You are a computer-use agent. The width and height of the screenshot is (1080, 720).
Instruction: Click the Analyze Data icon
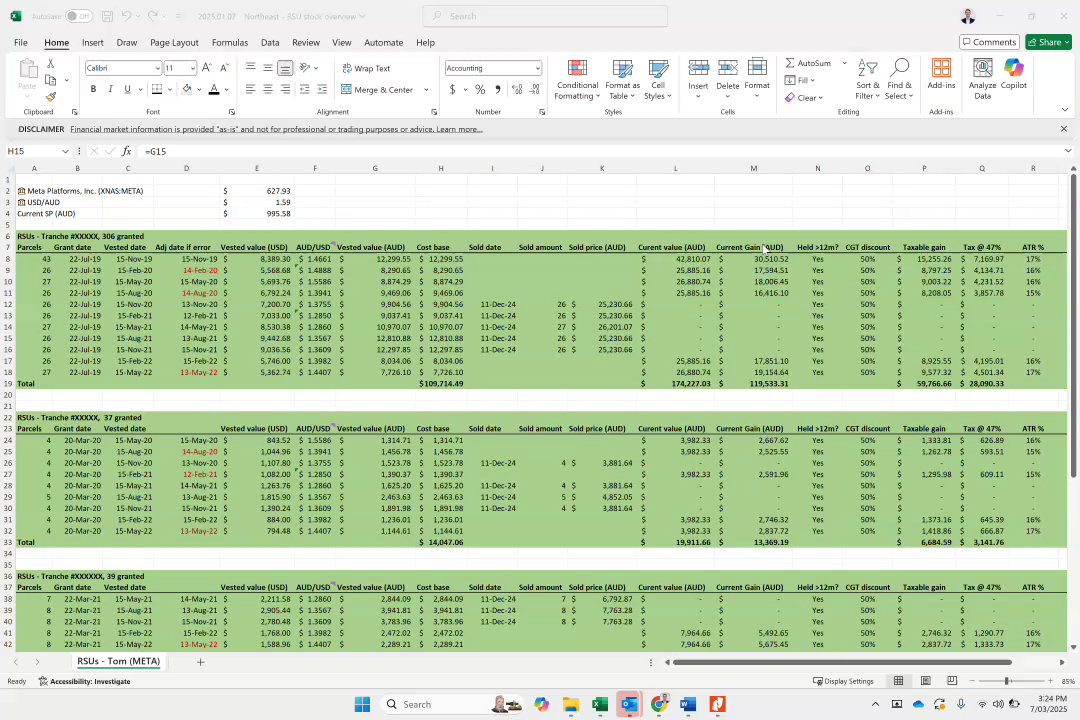pos(982,79)
